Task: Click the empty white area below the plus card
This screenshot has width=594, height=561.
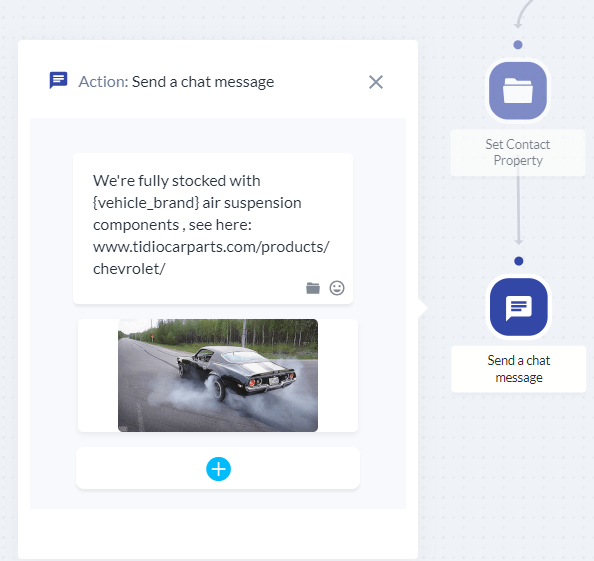Action: coord(218,534)
